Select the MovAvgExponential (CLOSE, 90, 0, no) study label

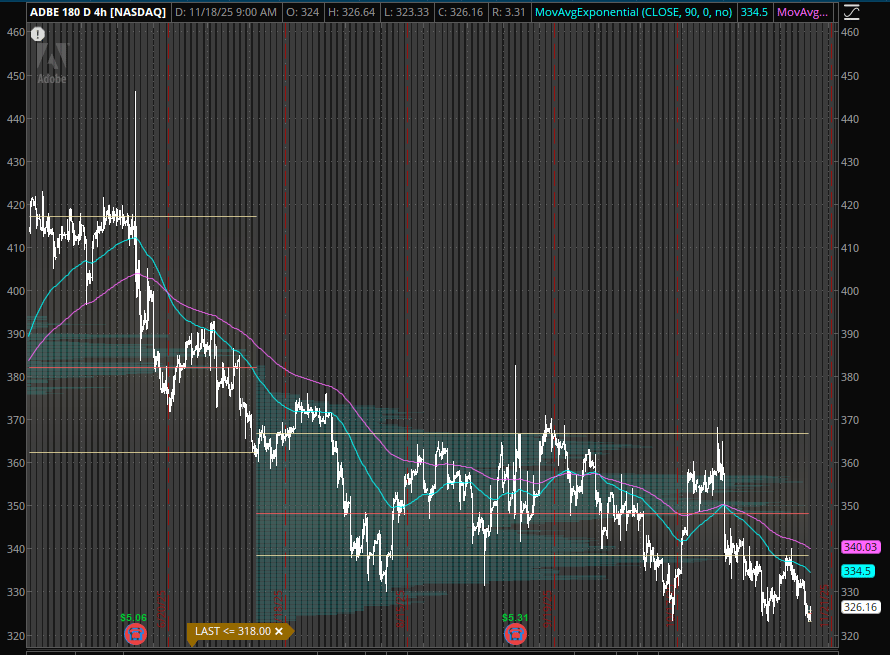[633, 12]
